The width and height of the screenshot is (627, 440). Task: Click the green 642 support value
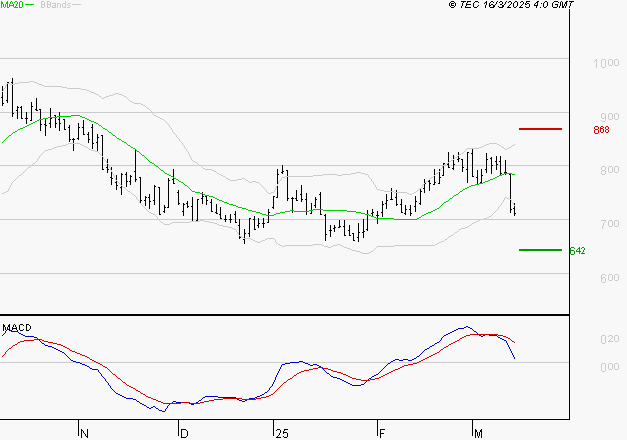tap(577, 251)
